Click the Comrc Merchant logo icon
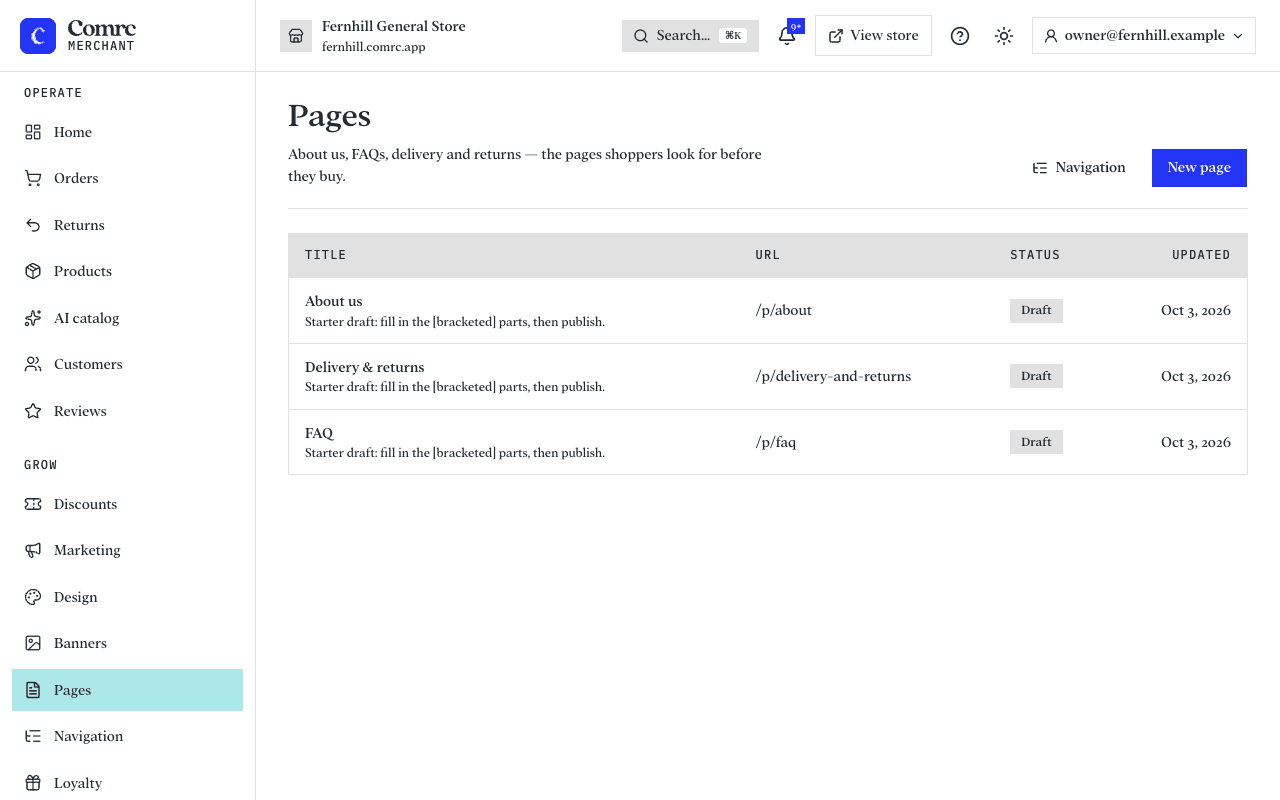The width and height of the screenshot is (1280, 800). tap(38, 36)
